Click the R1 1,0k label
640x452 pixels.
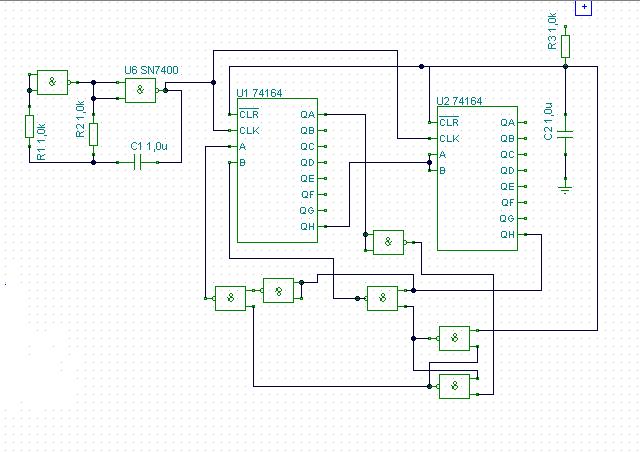click(41, 141)
